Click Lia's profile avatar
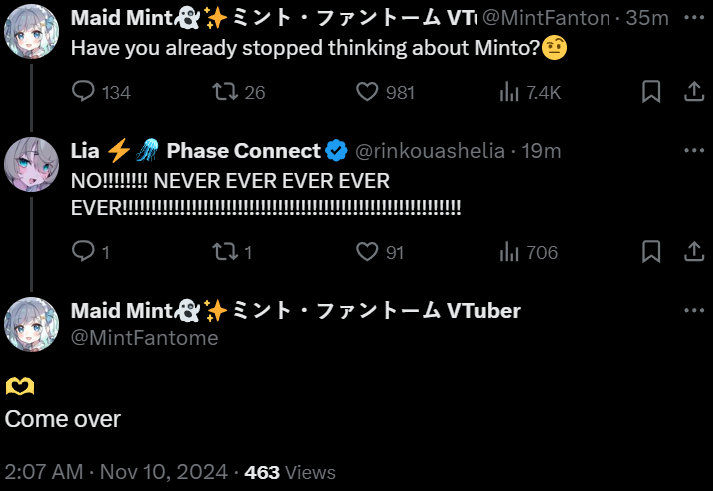 tap(32, 164)
